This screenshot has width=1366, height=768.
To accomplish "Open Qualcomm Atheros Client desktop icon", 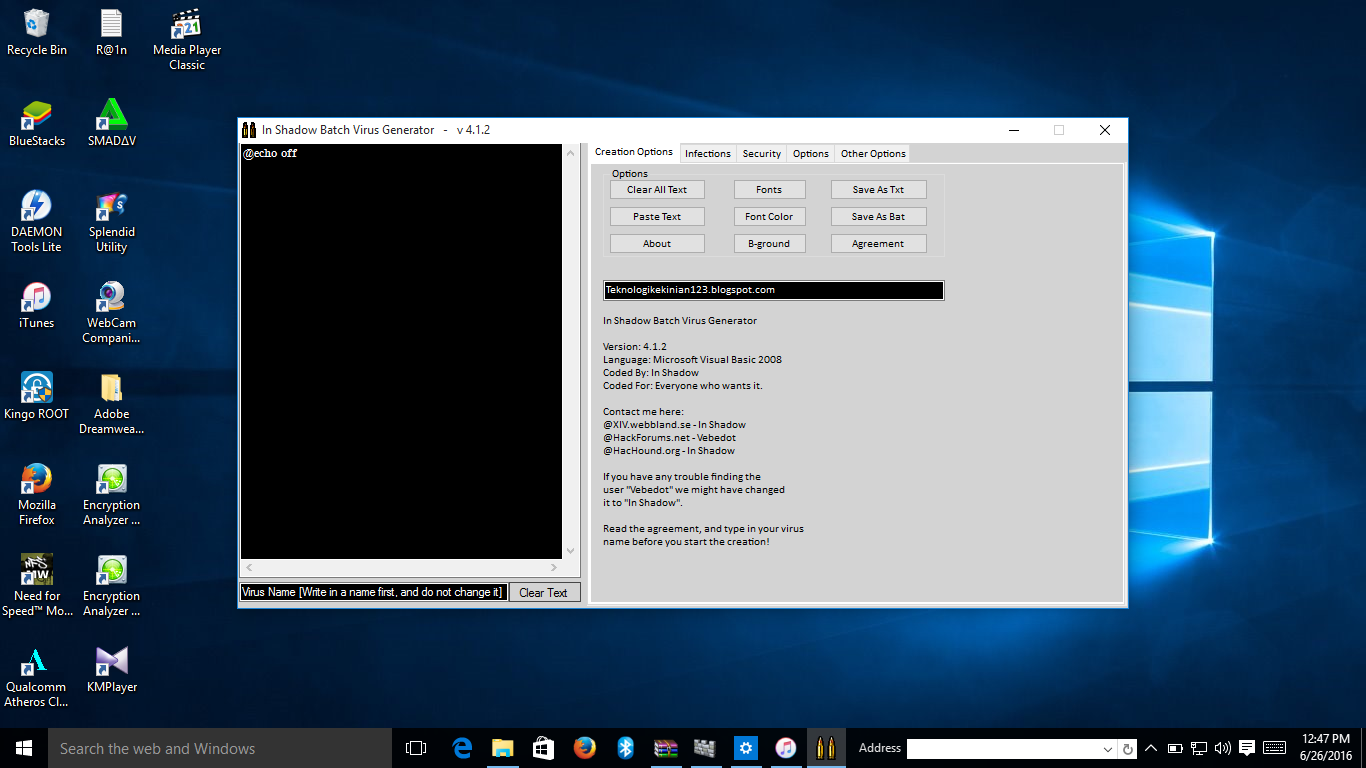I will tap(37, 677).
